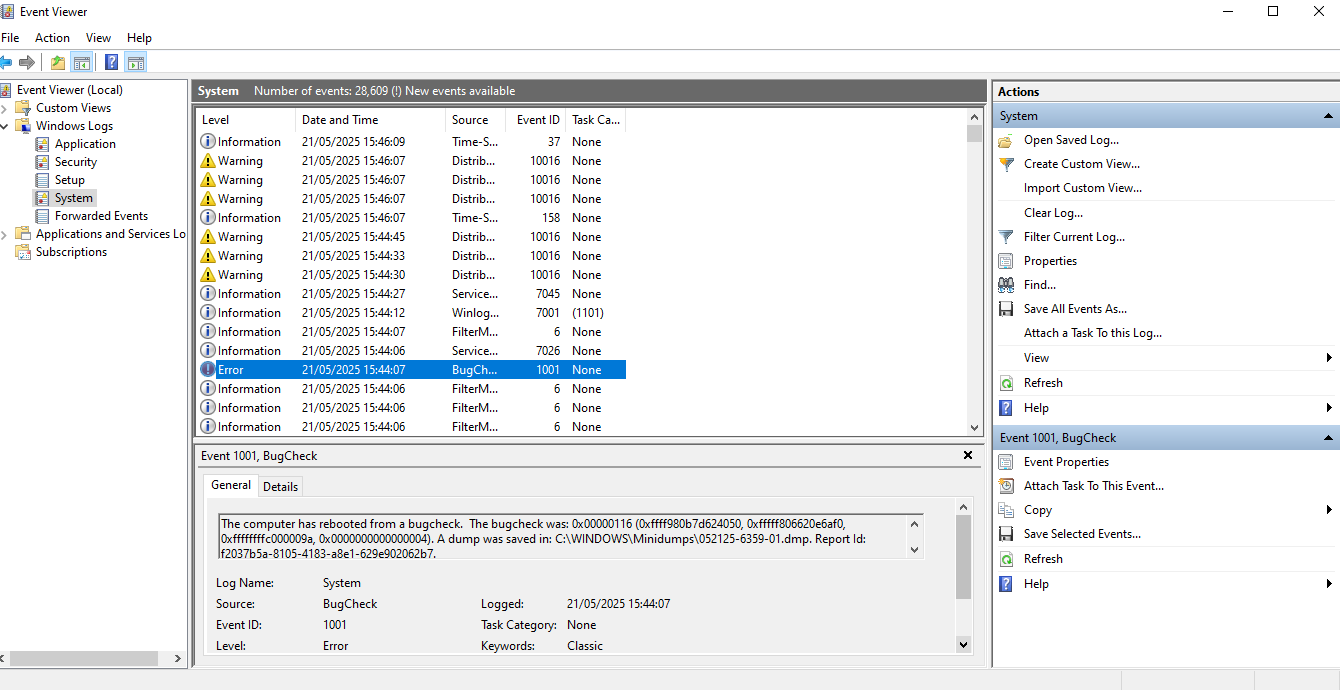This screenshot has height=690, width=1340.
Task: Open Help submenu arrow under System actions
Action: pyautogui.click(x=1329, y=408)
